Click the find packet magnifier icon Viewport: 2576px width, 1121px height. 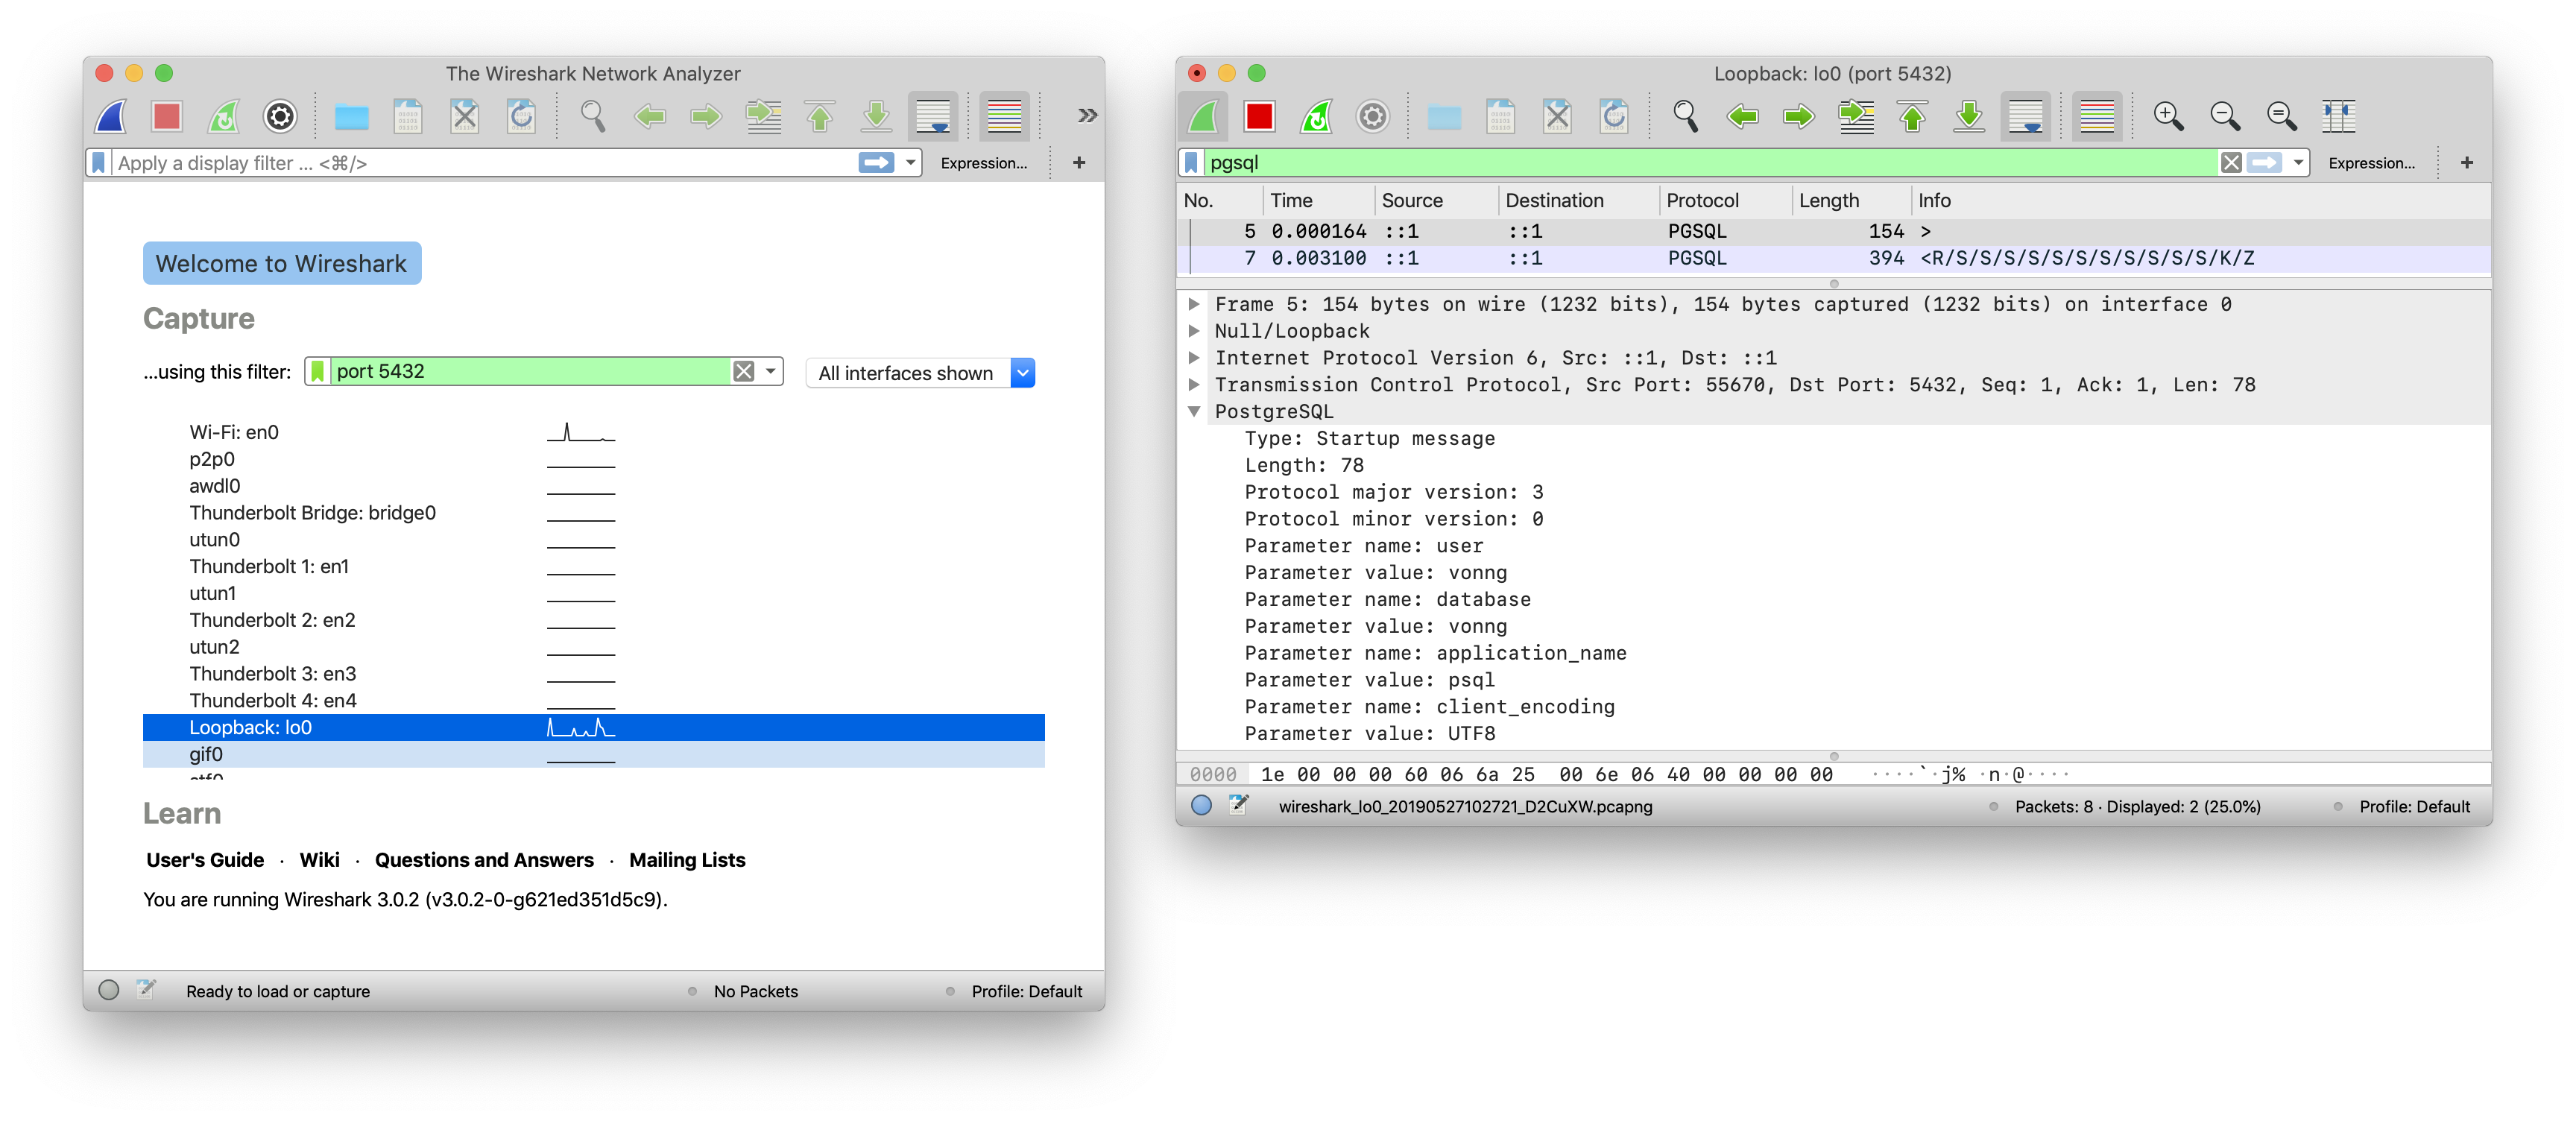click(x=1685, y=116)
